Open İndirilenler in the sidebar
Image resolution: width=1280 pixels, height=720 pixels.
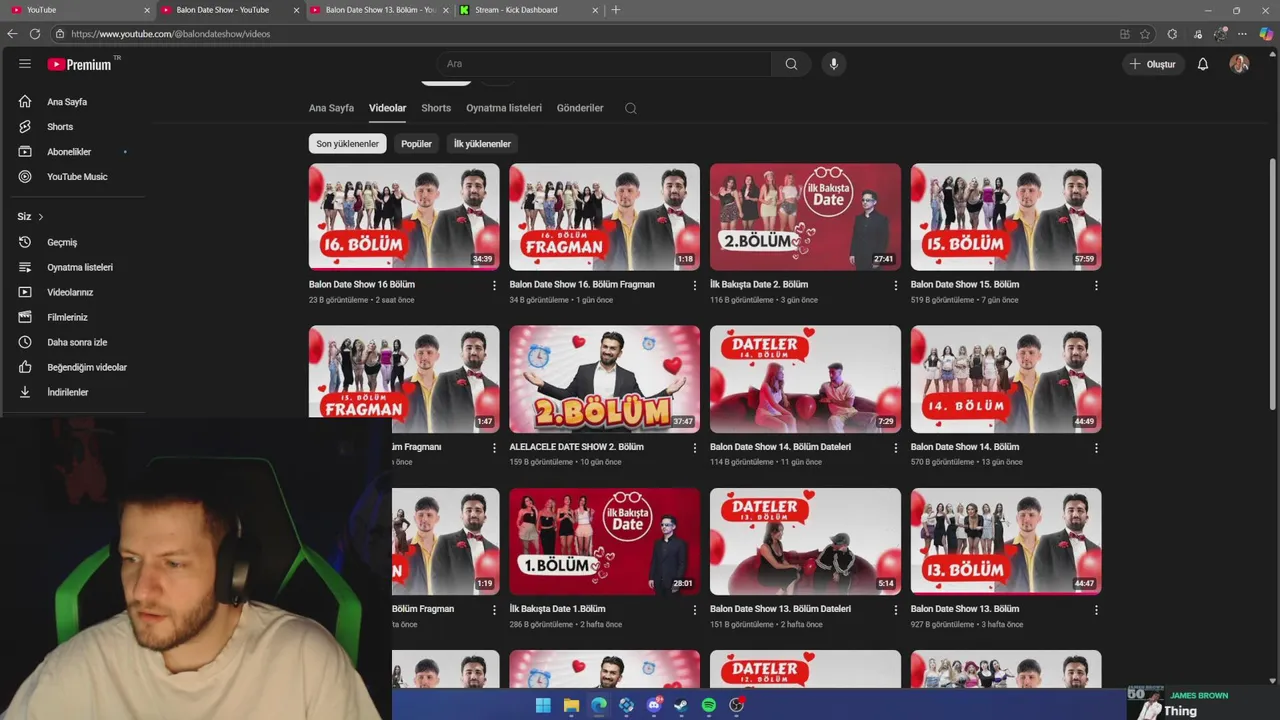point(68,392)
